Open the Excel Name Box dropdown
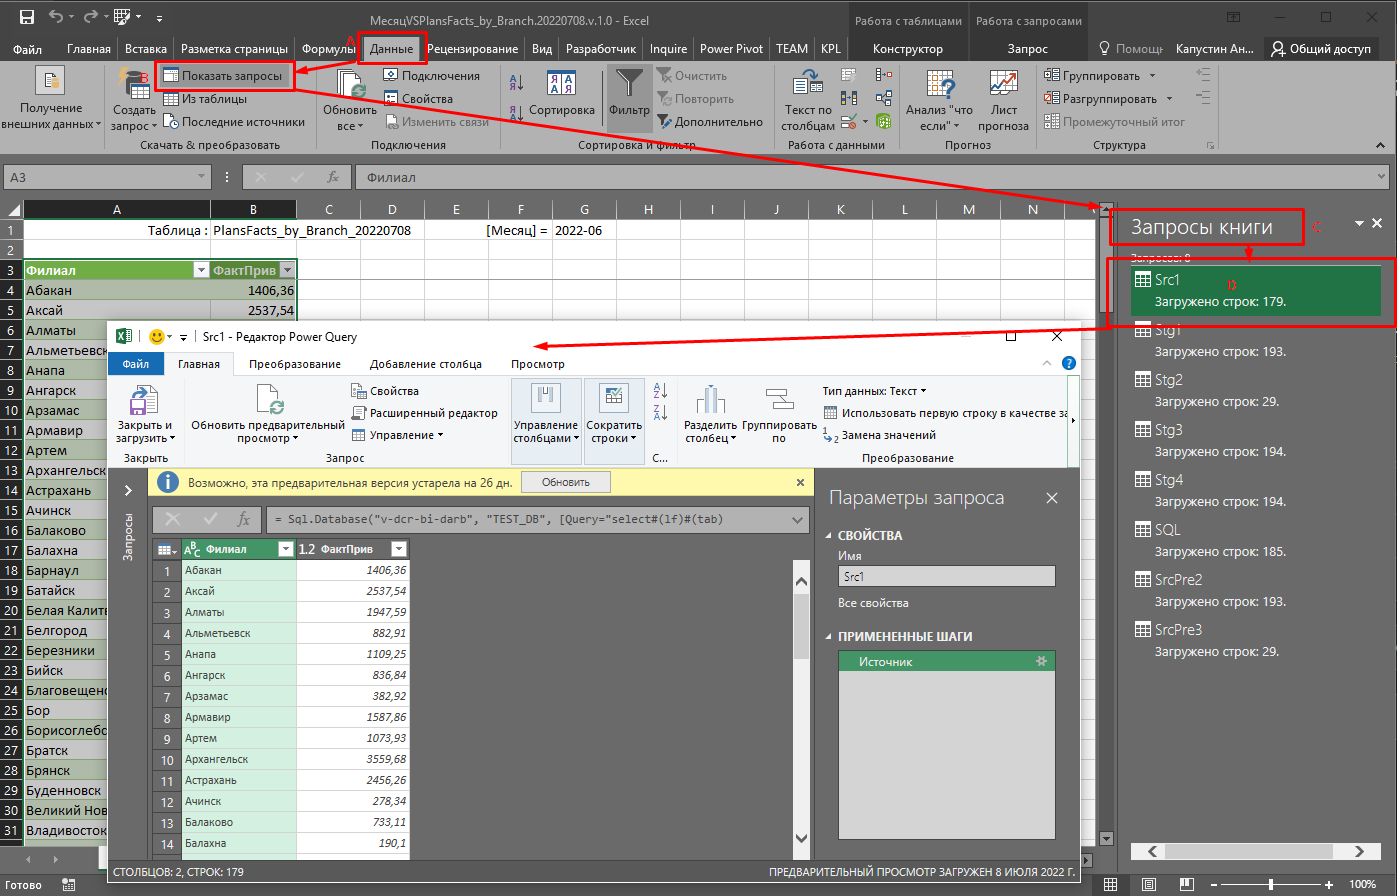This screenshot has width=1397, height=896. coord(202,177)
